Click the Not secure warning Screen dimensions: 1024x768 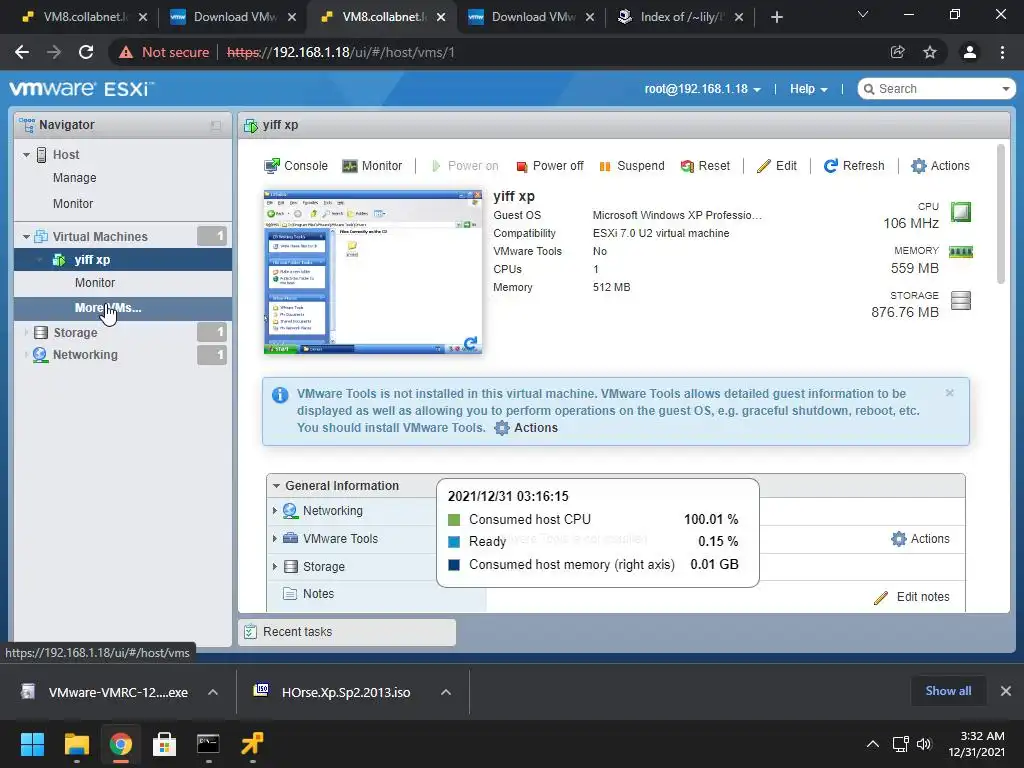tap(164, 52)
